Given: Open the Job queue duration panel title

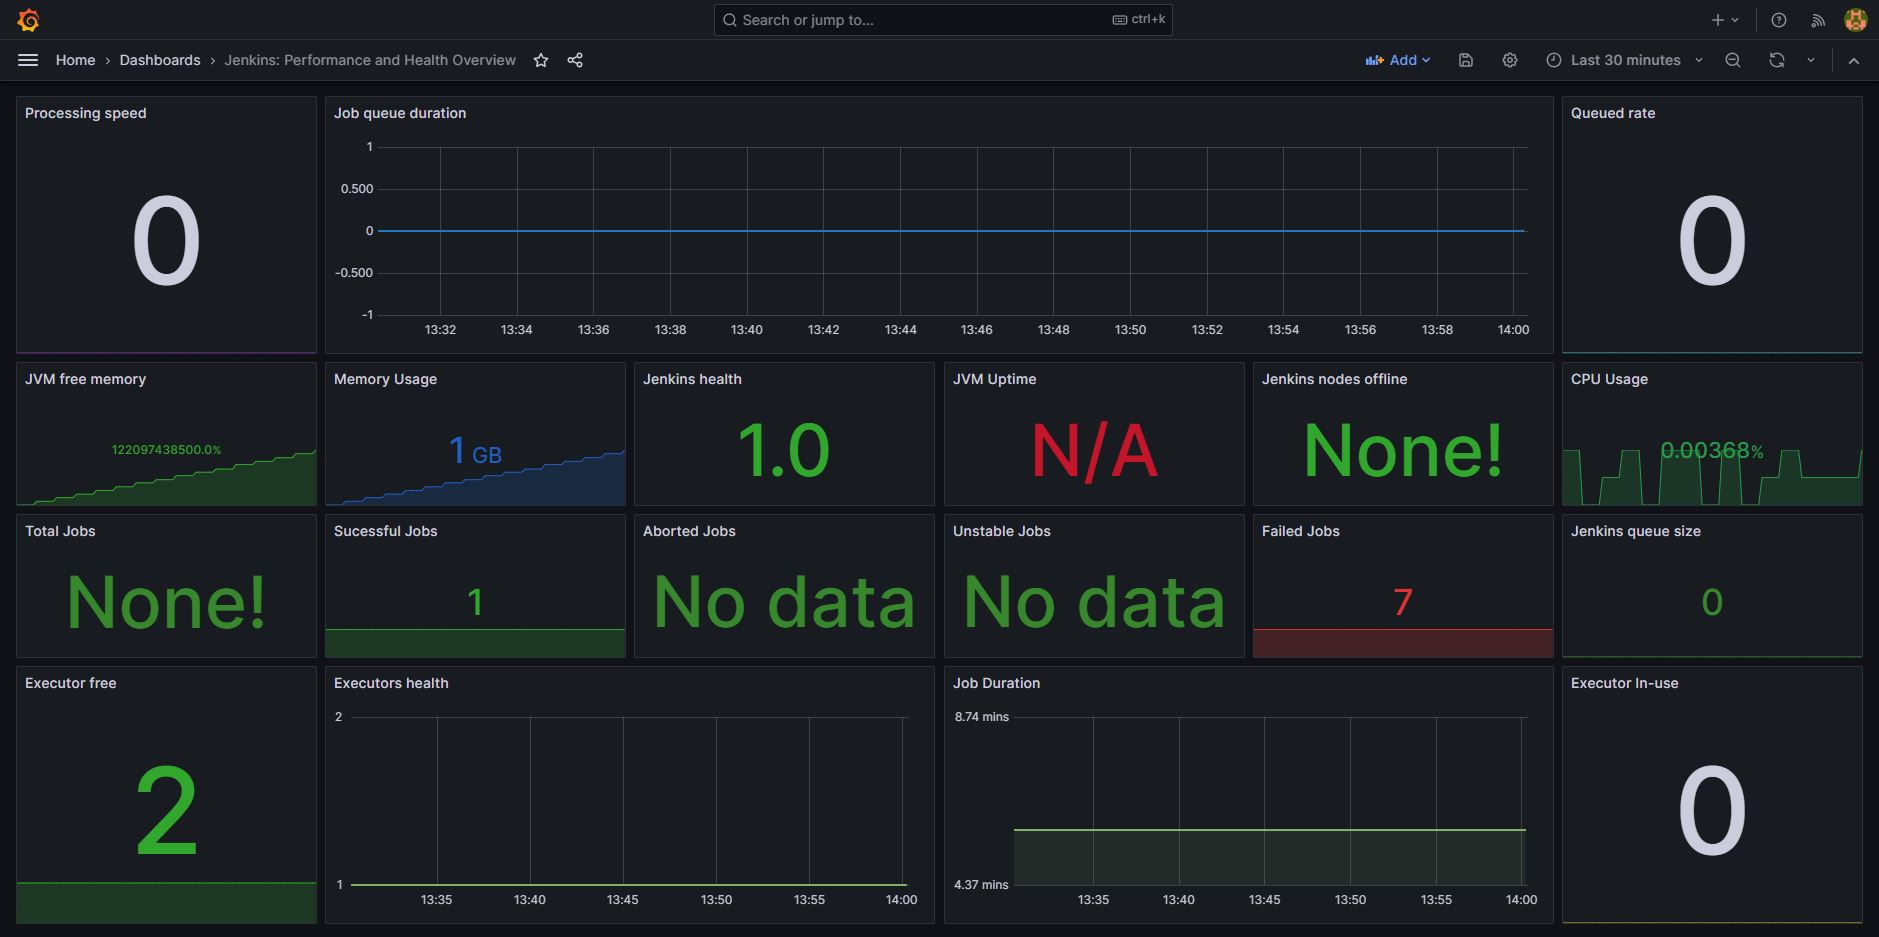Looking at the screenshot, I should 400,113.
